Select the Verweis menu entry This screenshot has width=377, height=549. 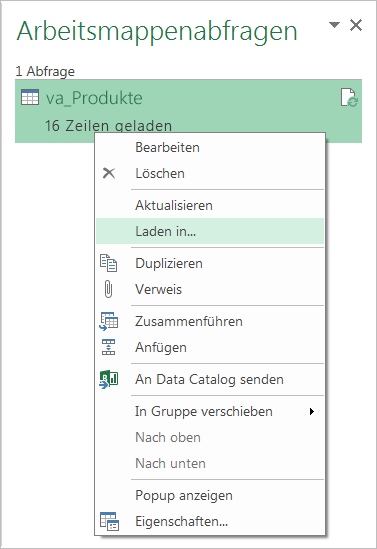pyautogui.click(x=210, y=289)
